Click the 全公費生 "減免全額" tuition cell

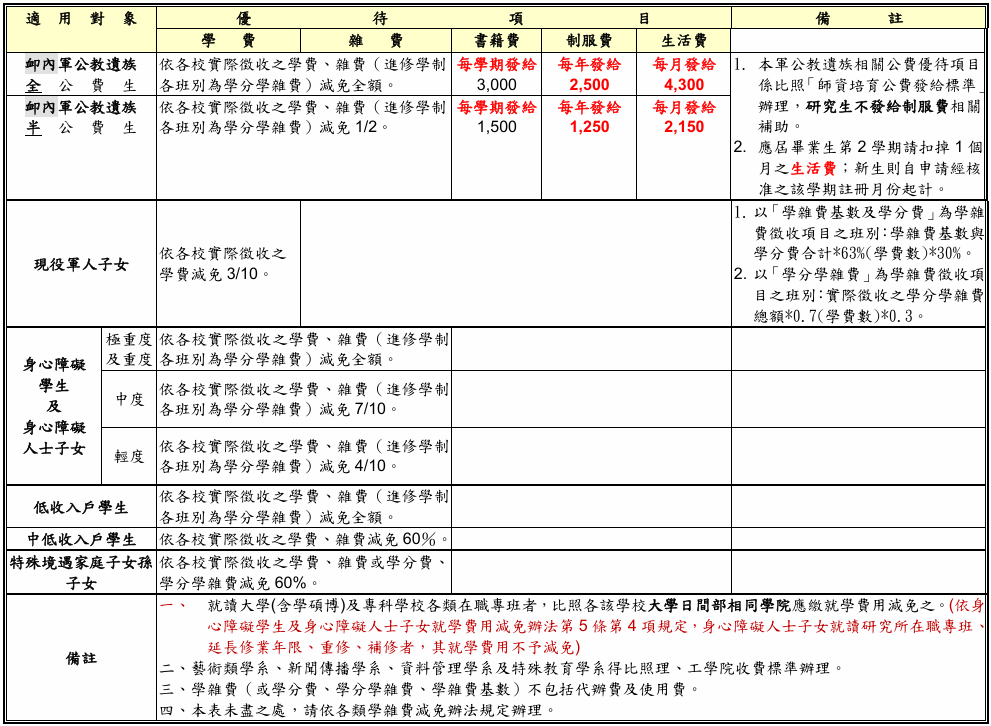304,75
